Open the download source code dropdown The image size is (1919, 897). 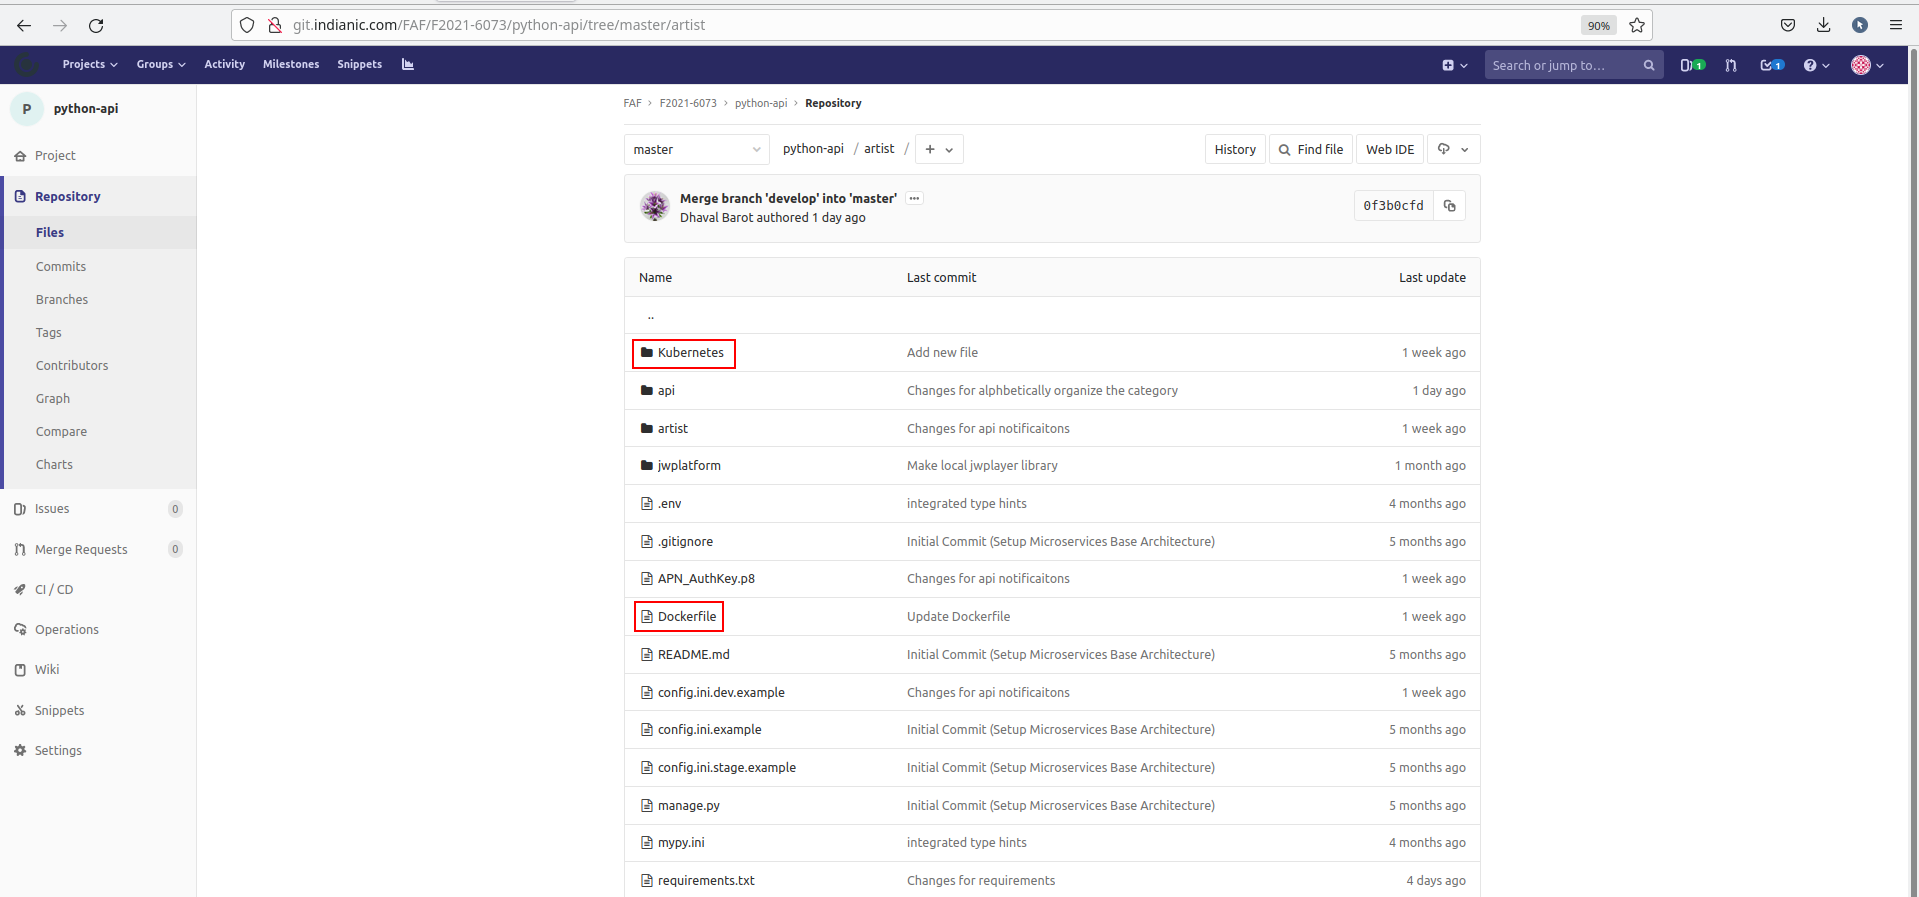(x=1453, y=149)
